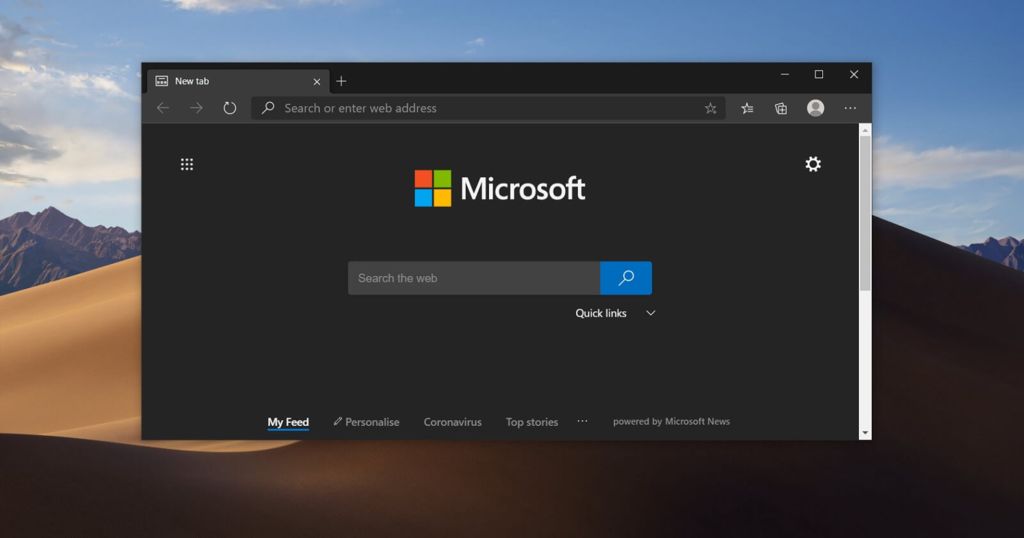Switch to the Coronavirus tab
This screenshot has width=1024, height=538.
click(452, 422)
